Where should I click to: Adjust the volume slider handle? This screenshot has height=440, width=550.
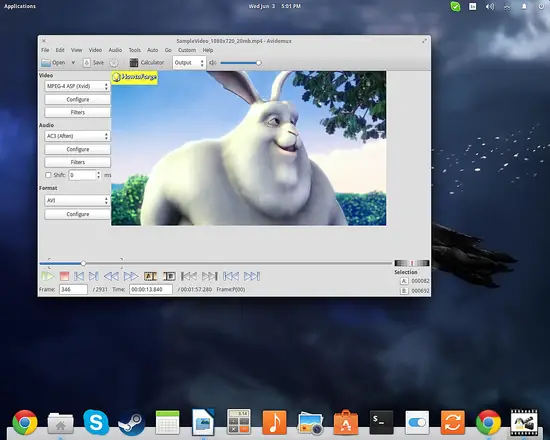tap(259, 63)
